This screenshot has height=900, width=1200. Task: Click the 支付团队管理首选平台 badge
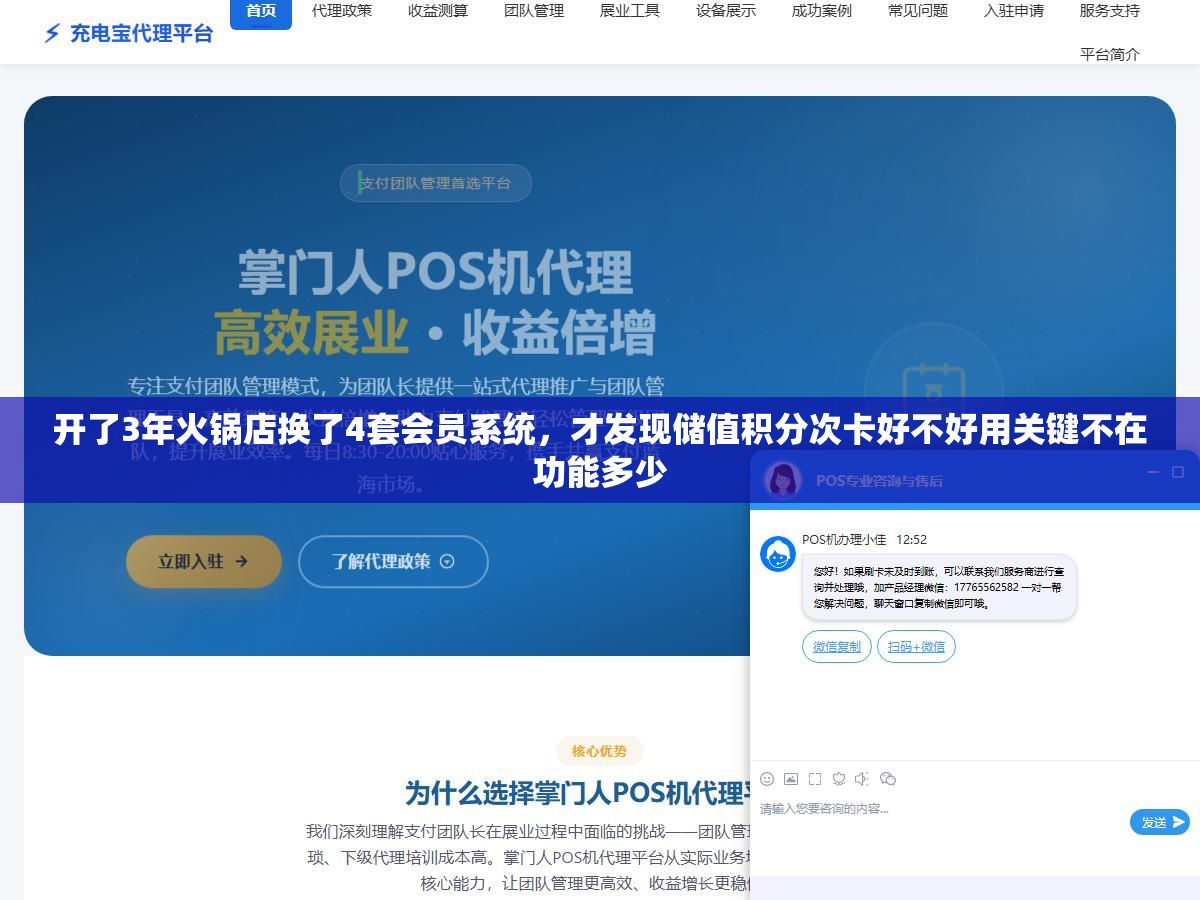(x=435, y=183)
